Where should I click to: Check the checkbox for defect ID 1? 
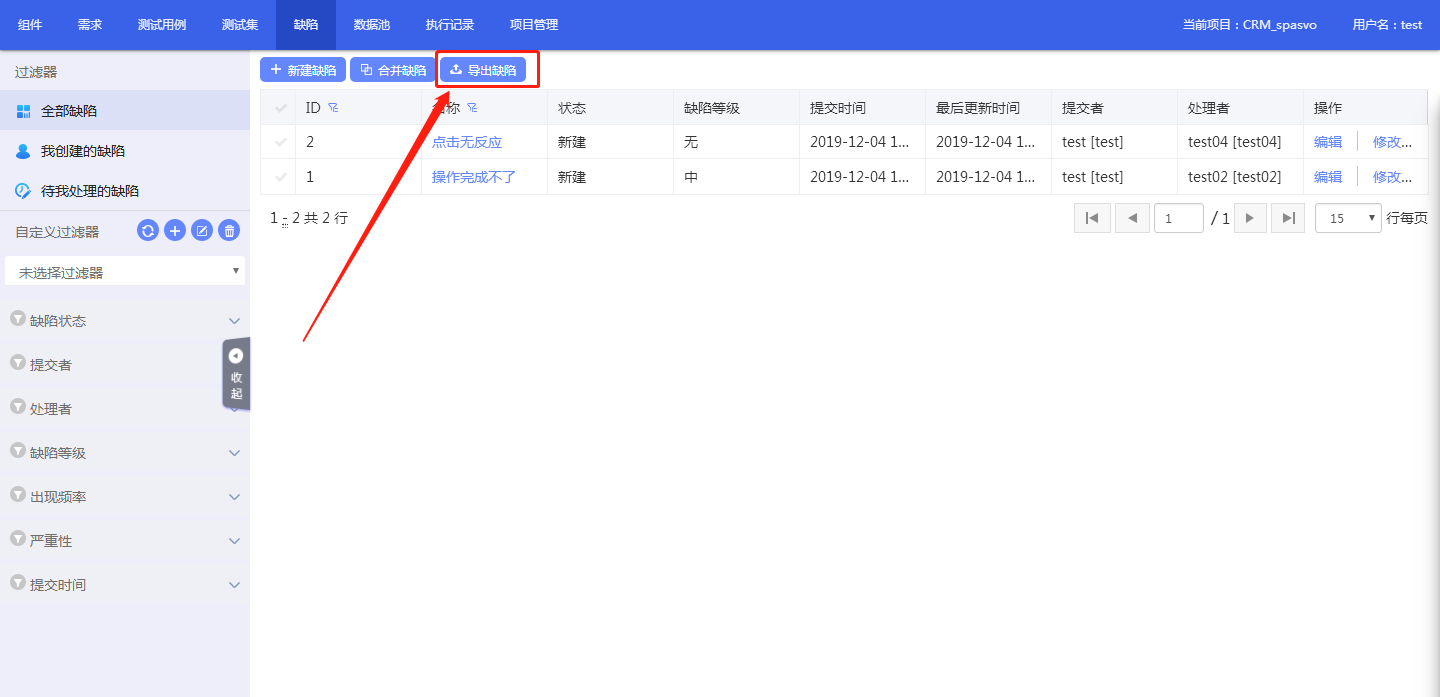click(x=280, y=177)
